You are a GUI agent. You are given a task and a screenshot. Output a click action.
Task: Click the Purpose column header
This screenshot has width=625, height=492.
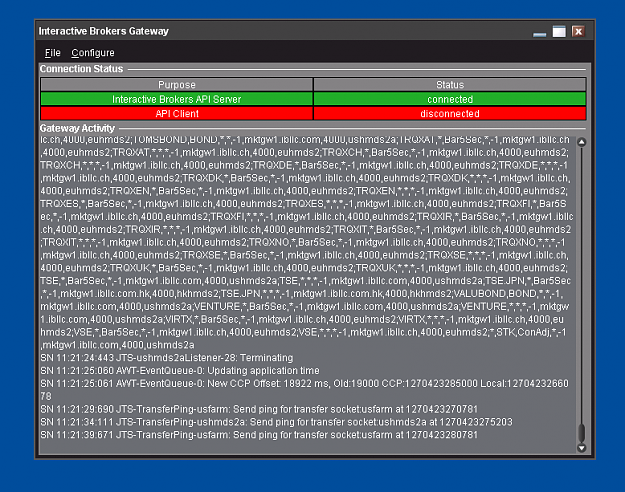tap(177, 85)
